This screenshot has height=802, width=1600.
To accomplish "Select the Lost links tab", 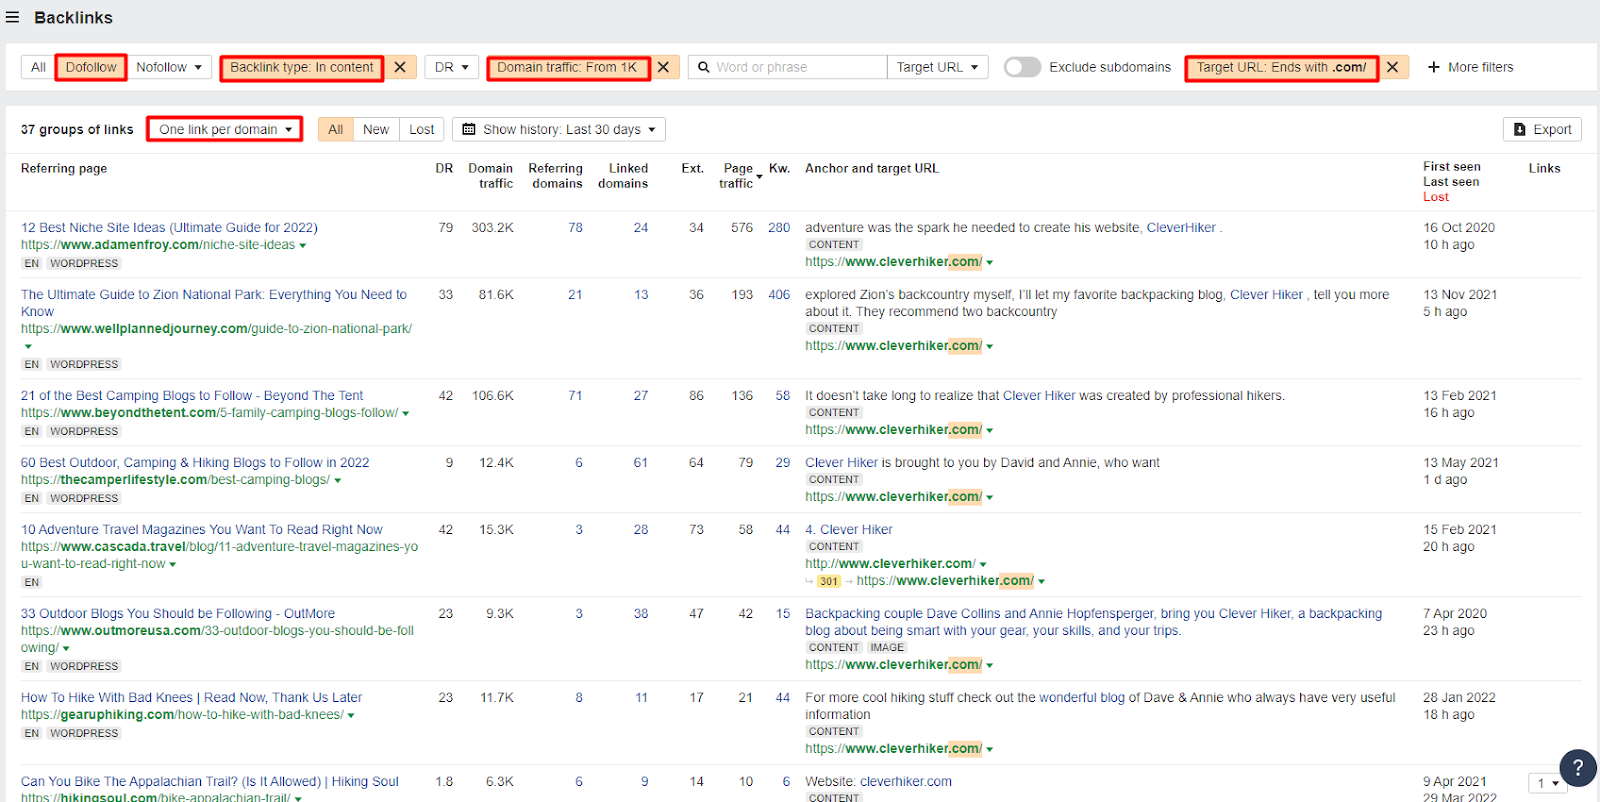I will [x=422, y=129].
